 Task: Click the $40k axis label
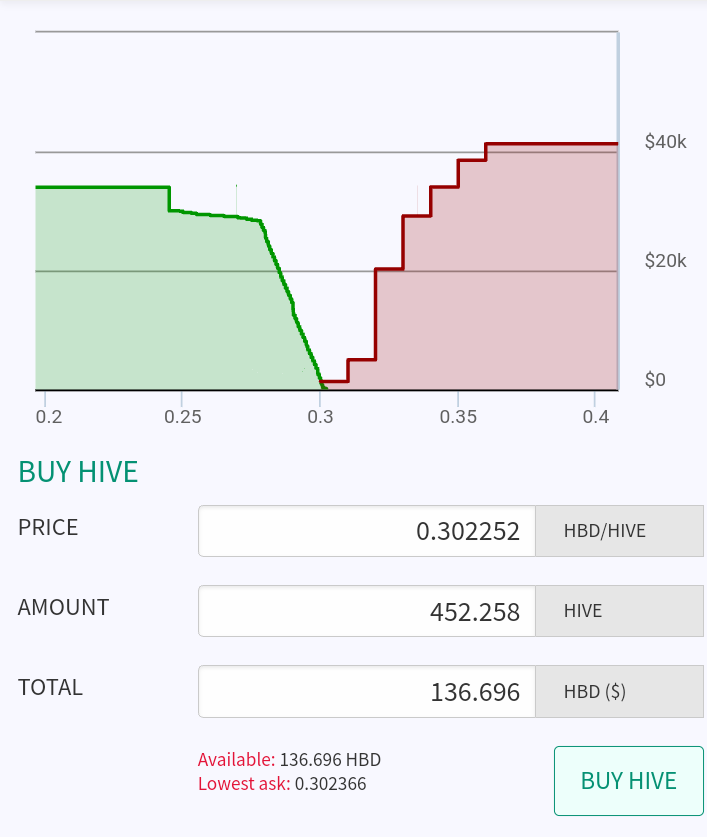pos(665,141)
